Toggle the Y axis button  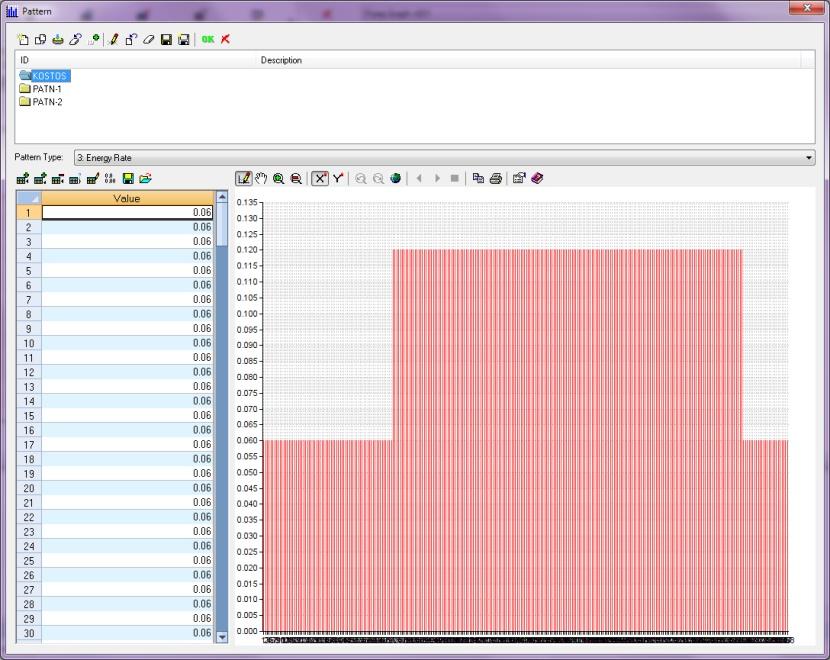click(338, 178)
